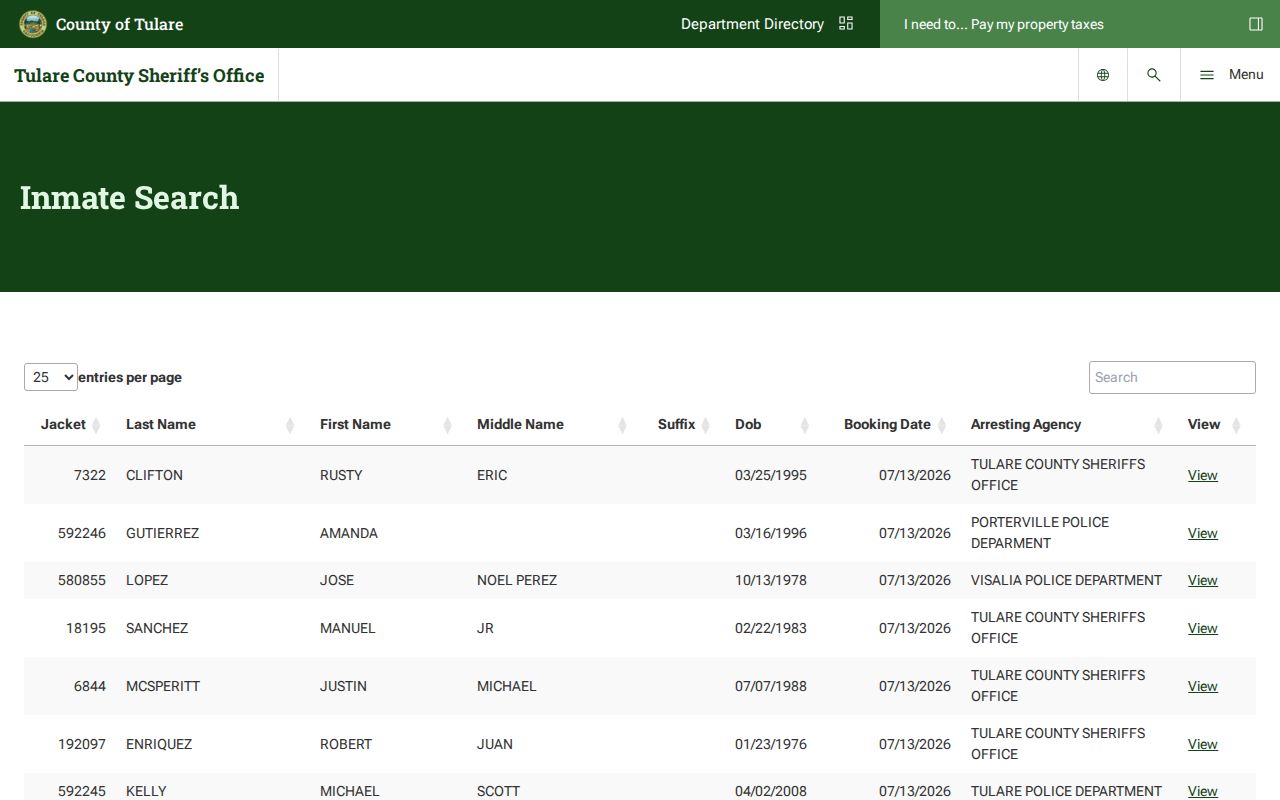Image resolution: width=1280 pixels, height=800 pixels.
Task: Click the Last Name column header
Action: point(161,424)
